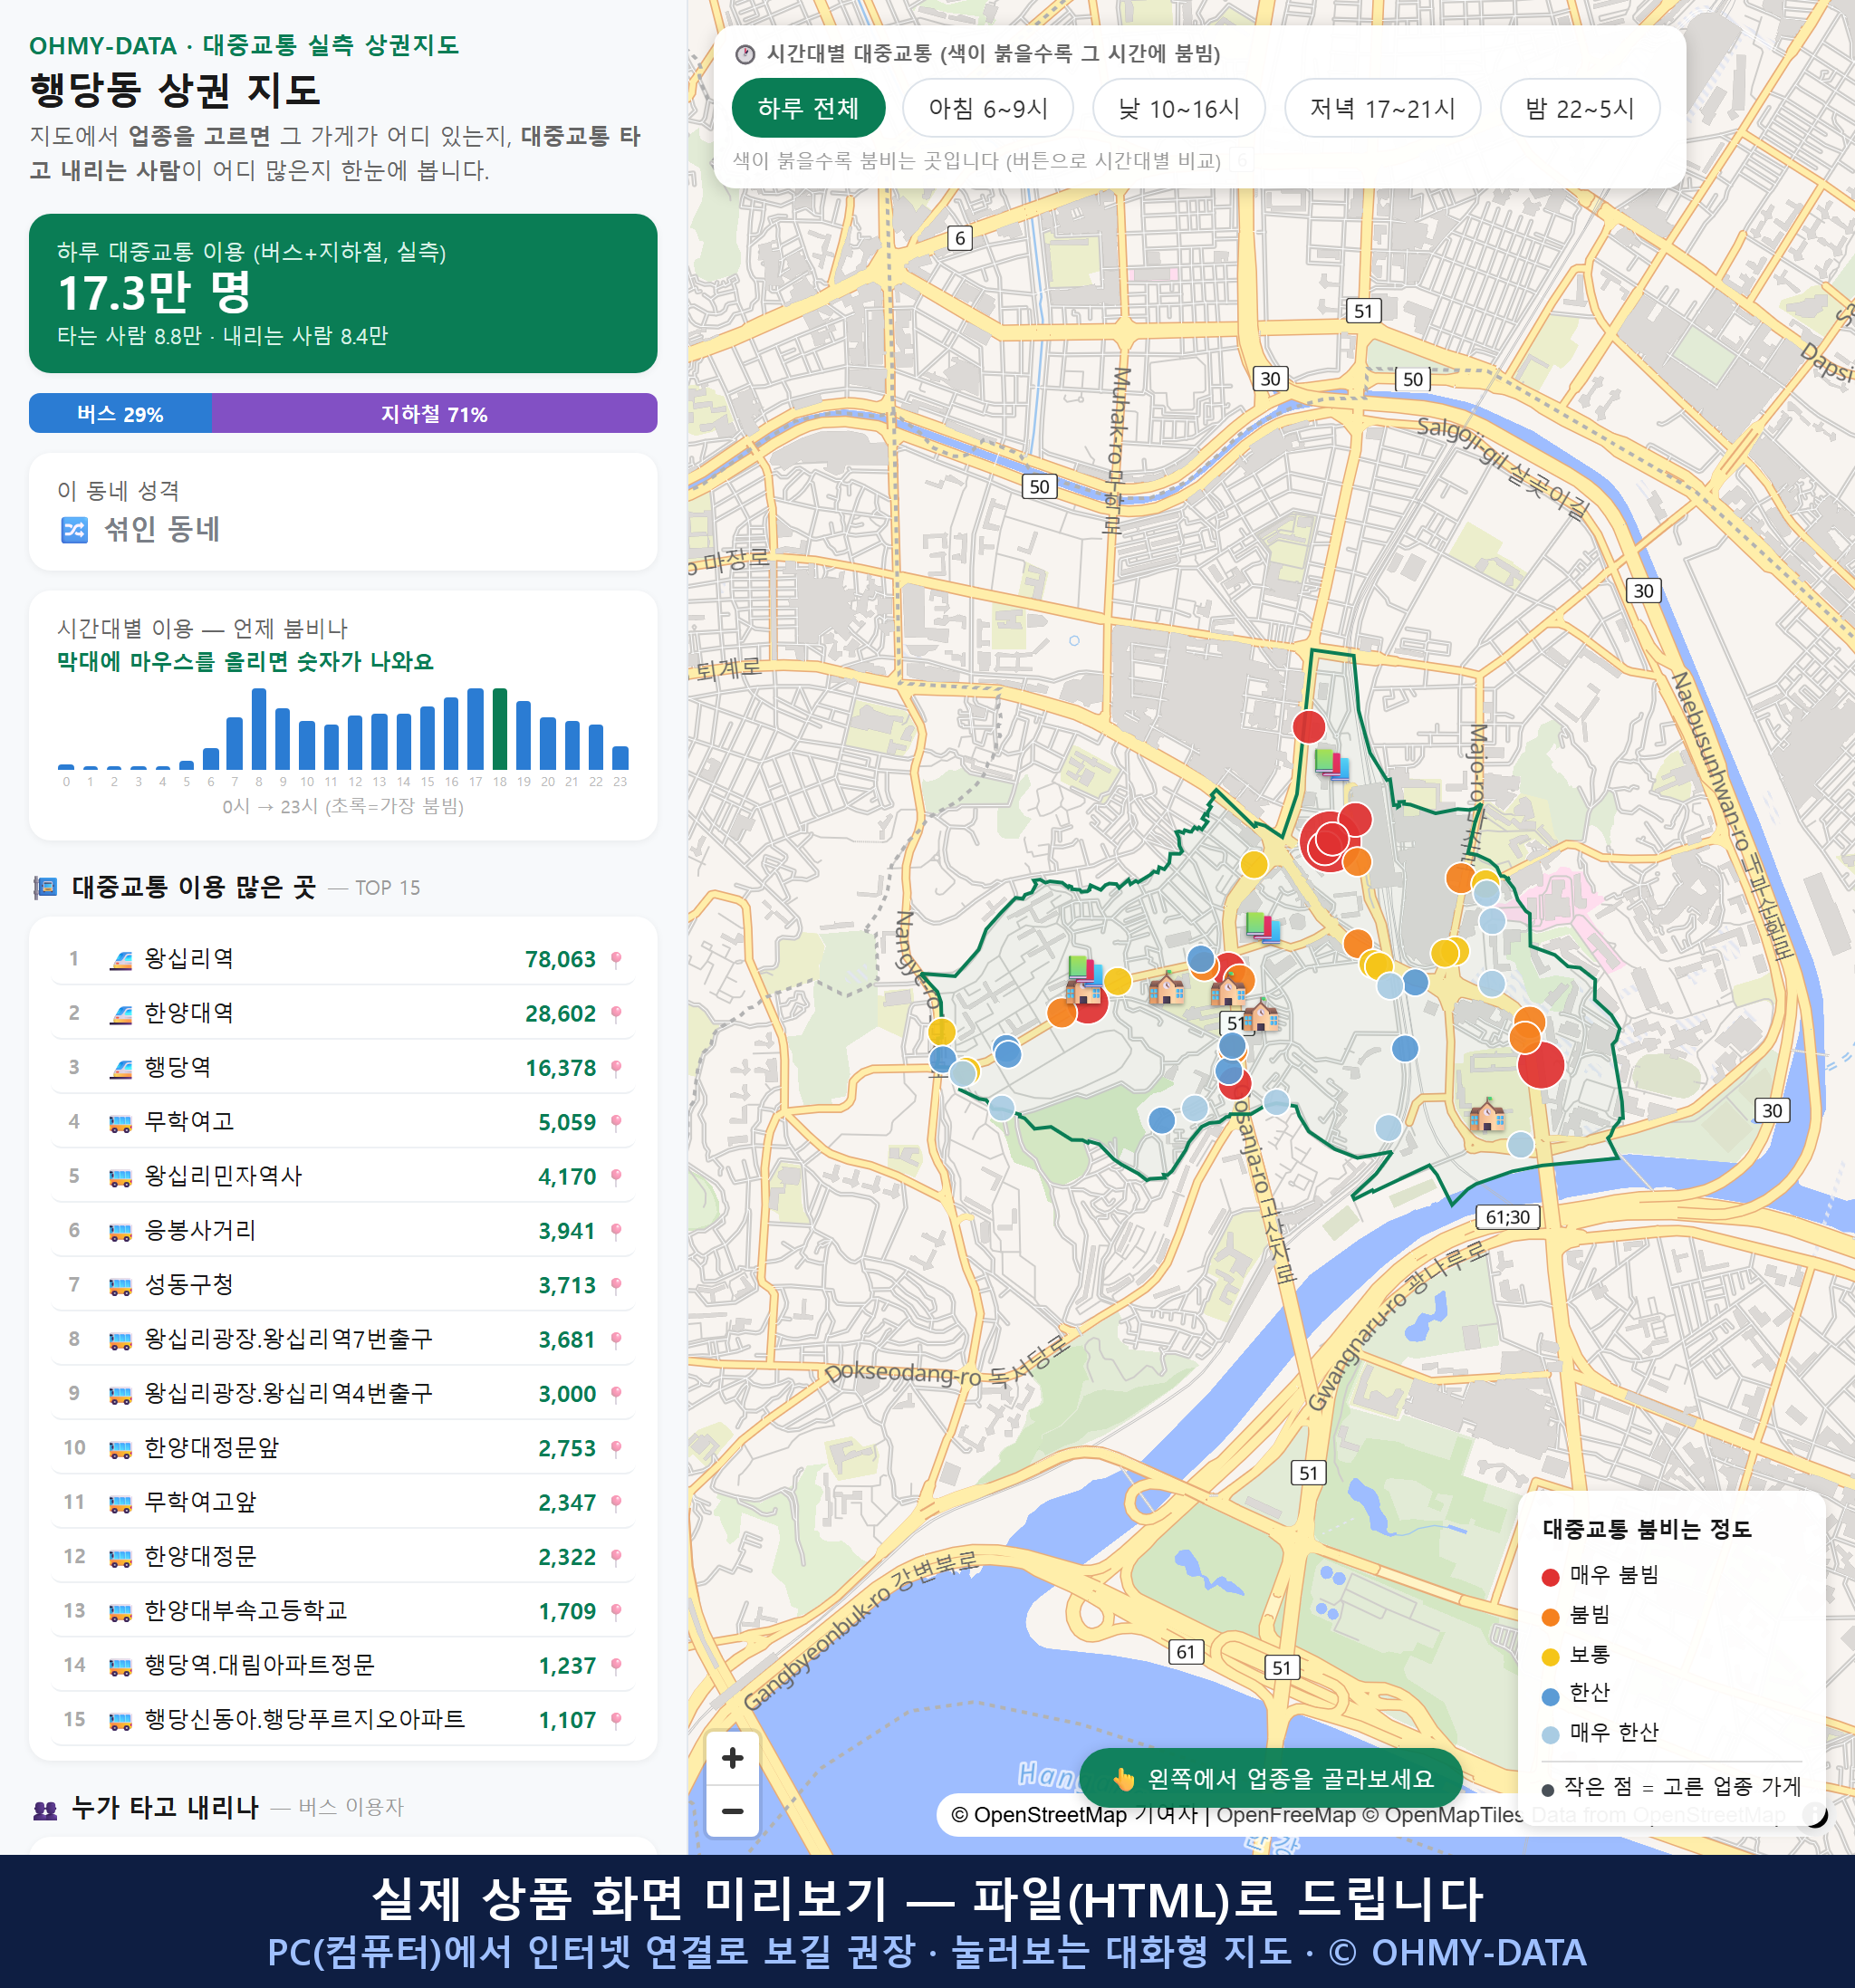Viewport: 1855px width, 1988px height.
Task: Click pin icon for 성동구청 row
Action: pyautogui.click(x=616, y=1286)
